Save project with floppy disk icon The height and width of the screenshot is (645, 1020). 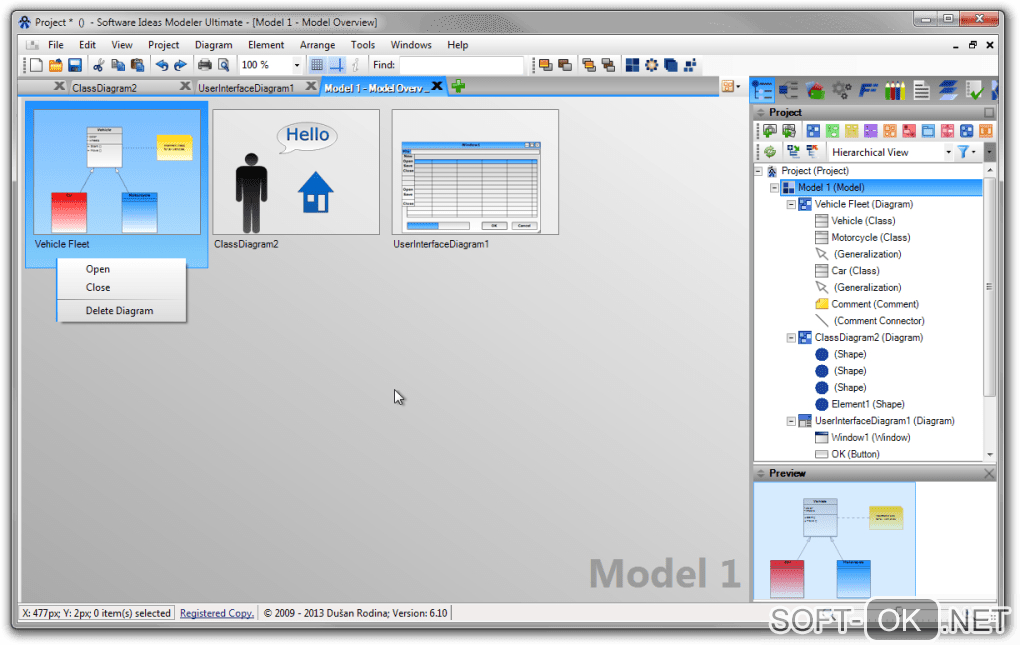point(75,65)
